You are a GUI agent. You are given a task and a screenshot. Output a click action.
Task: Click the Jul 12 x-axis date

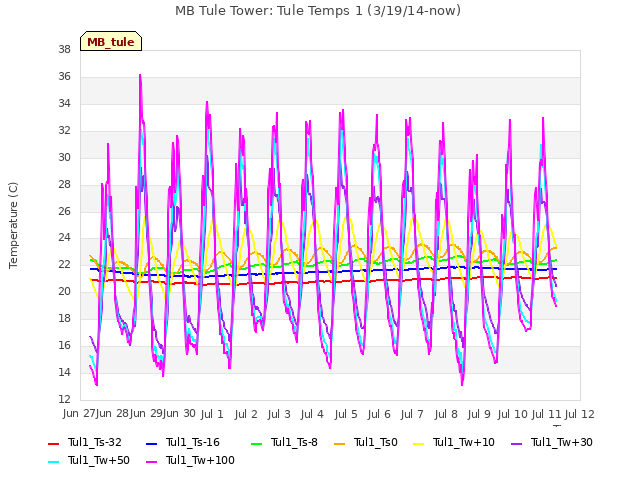(x=580, y=414)
